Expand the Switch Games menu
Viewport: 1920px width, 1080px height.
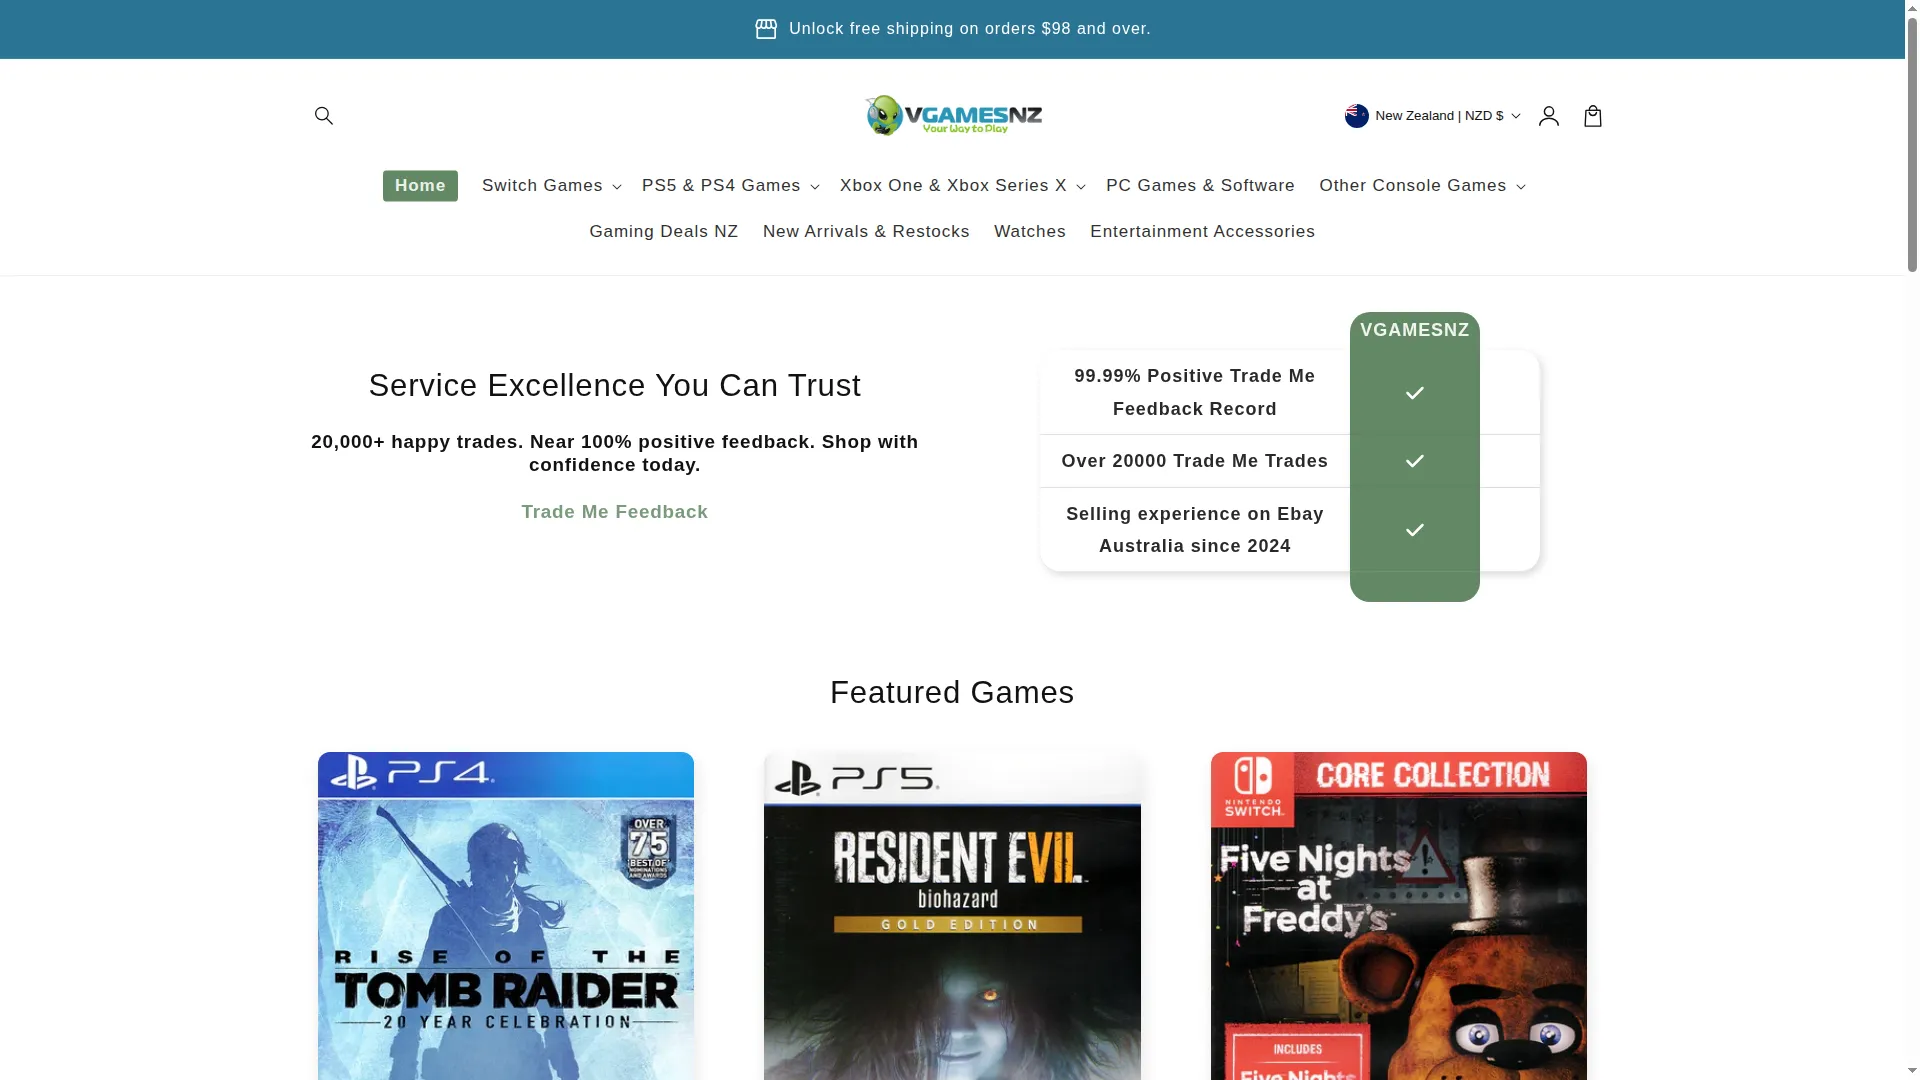(551, 186)
